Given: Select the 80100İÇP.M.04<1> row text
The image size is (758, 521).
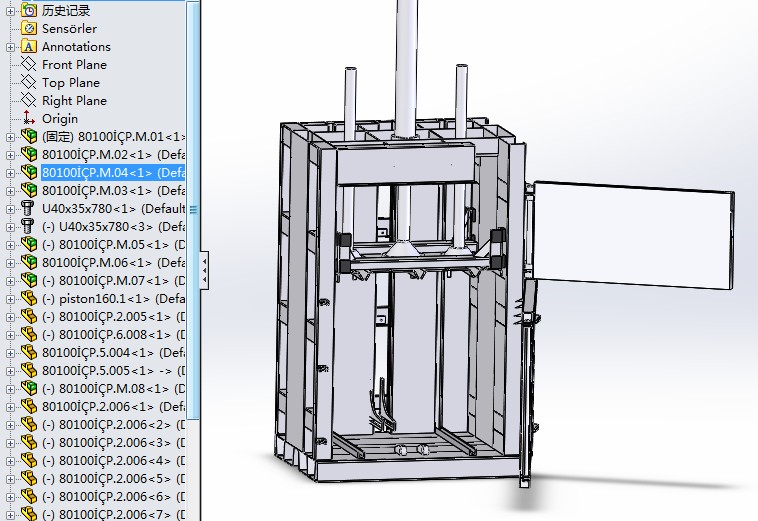Looking at the screenshot, I should (113, 173).
